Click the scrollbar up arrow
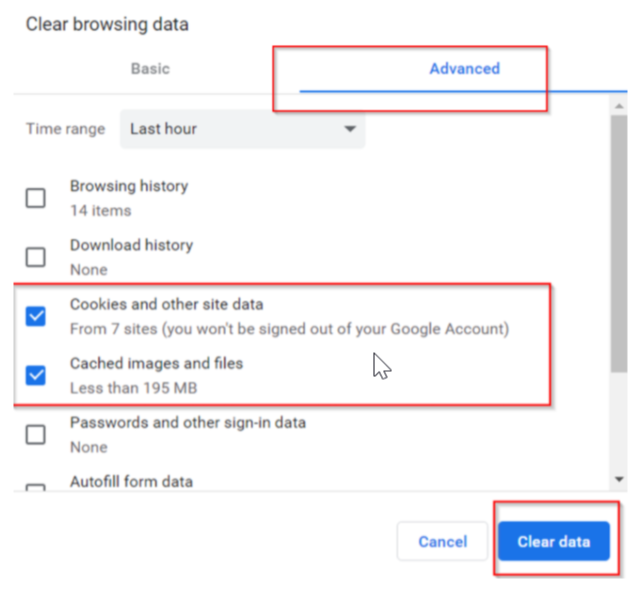The width and height of the screenshot is (644, 601). tap(621, 104)
